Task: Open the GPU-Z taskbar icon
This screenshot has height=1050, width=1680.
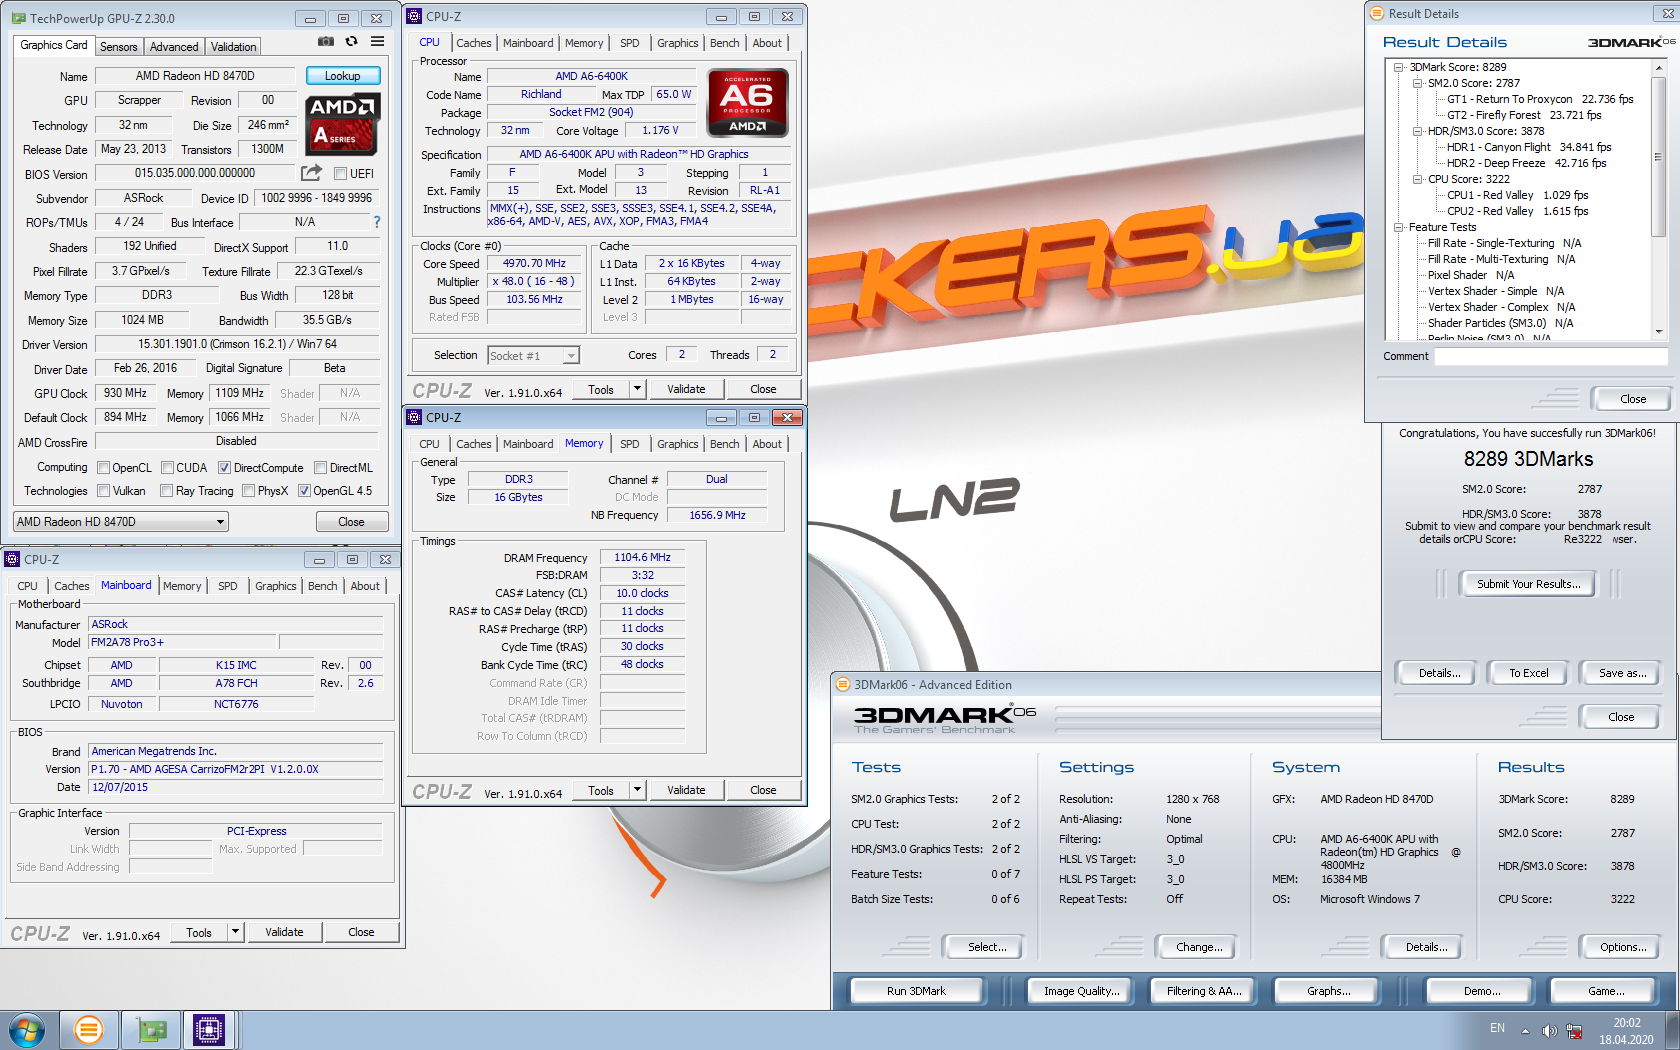Action: tap(150, 1030)
